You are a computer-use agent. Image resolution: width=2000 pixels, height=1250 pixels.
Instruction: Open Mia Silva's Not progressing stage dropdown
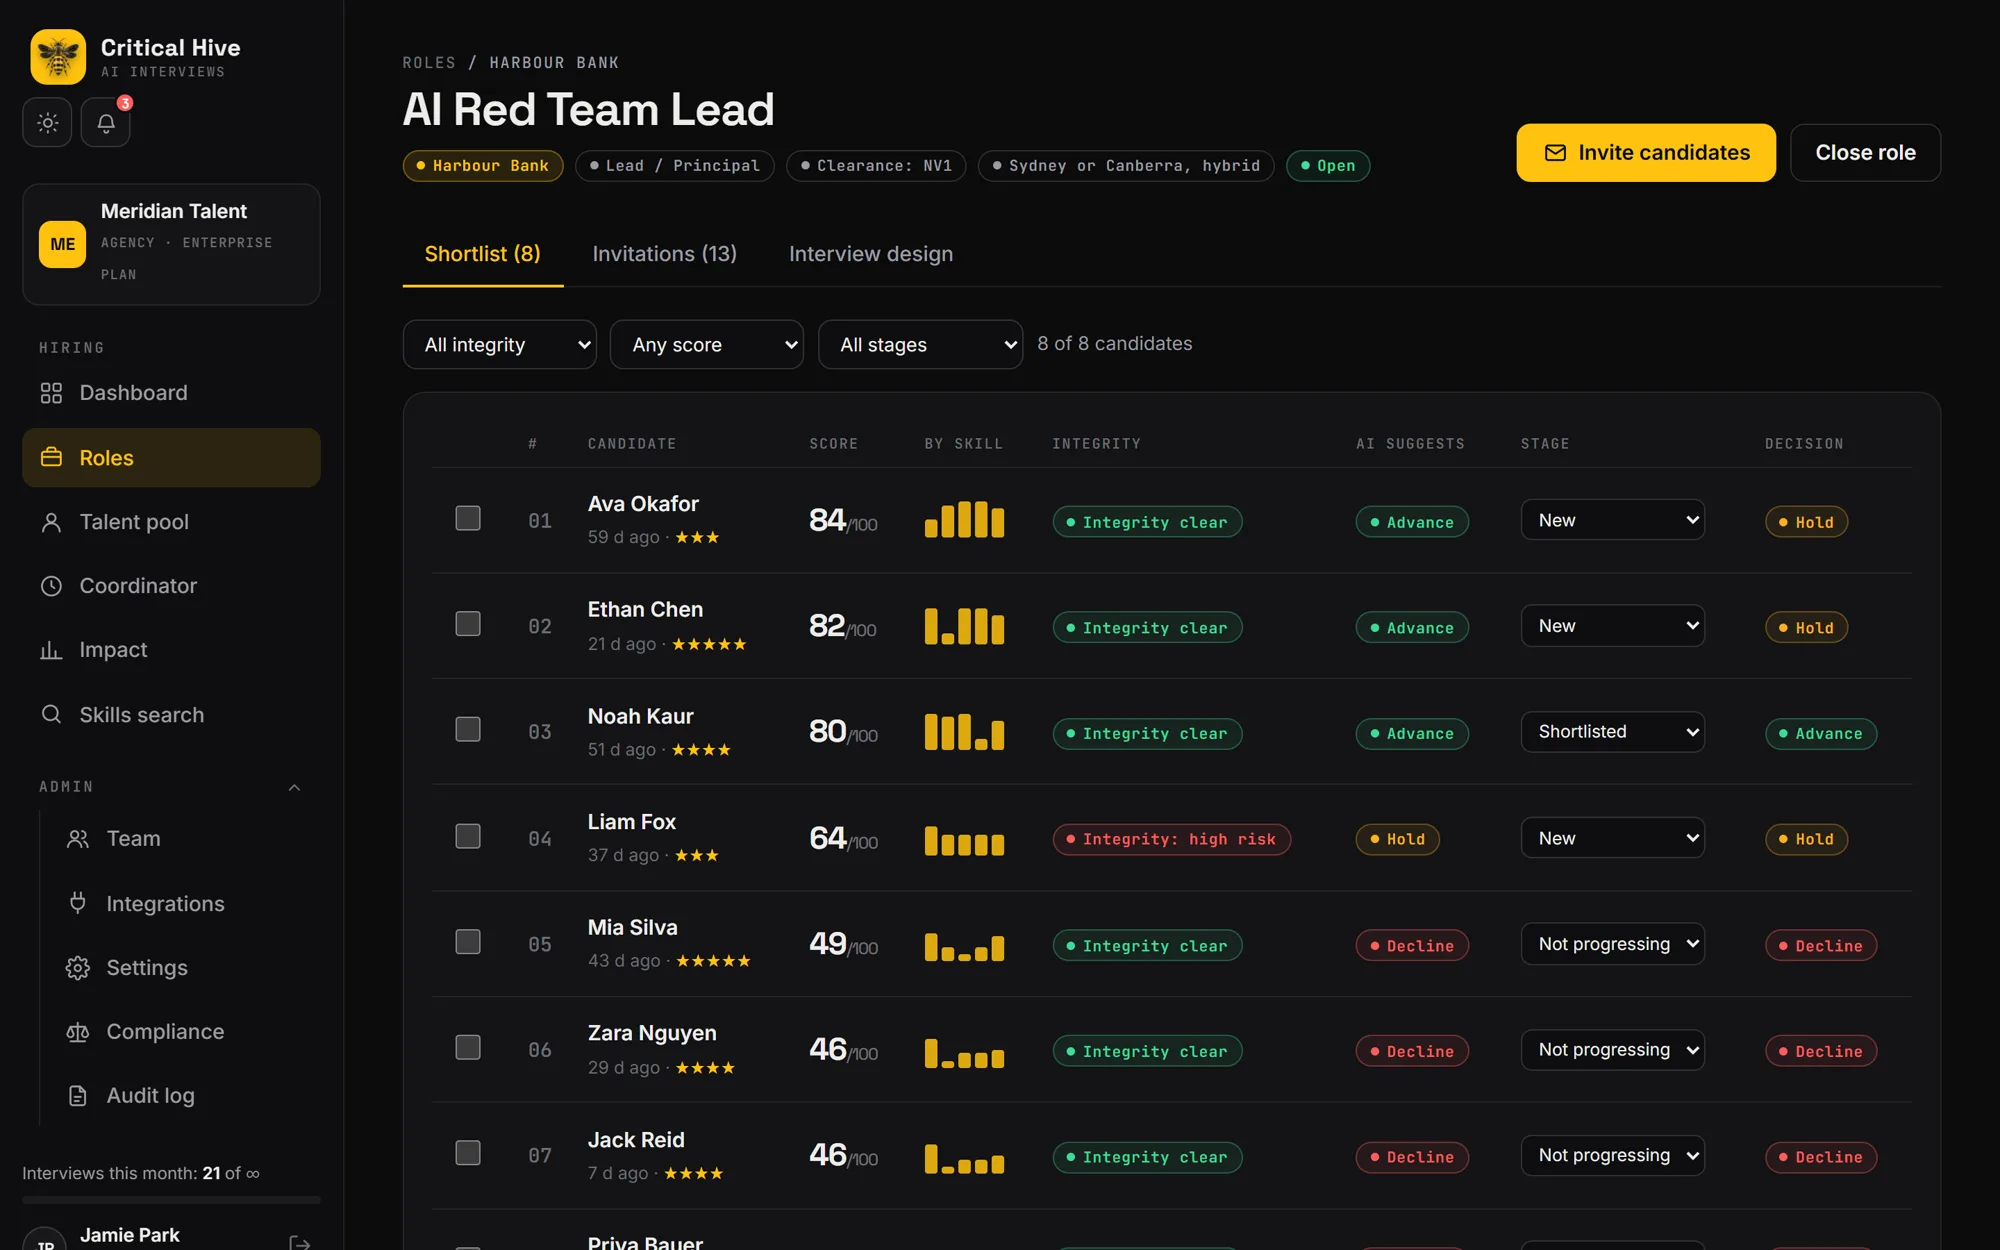pyautogui.click(x=1613, y=944)
